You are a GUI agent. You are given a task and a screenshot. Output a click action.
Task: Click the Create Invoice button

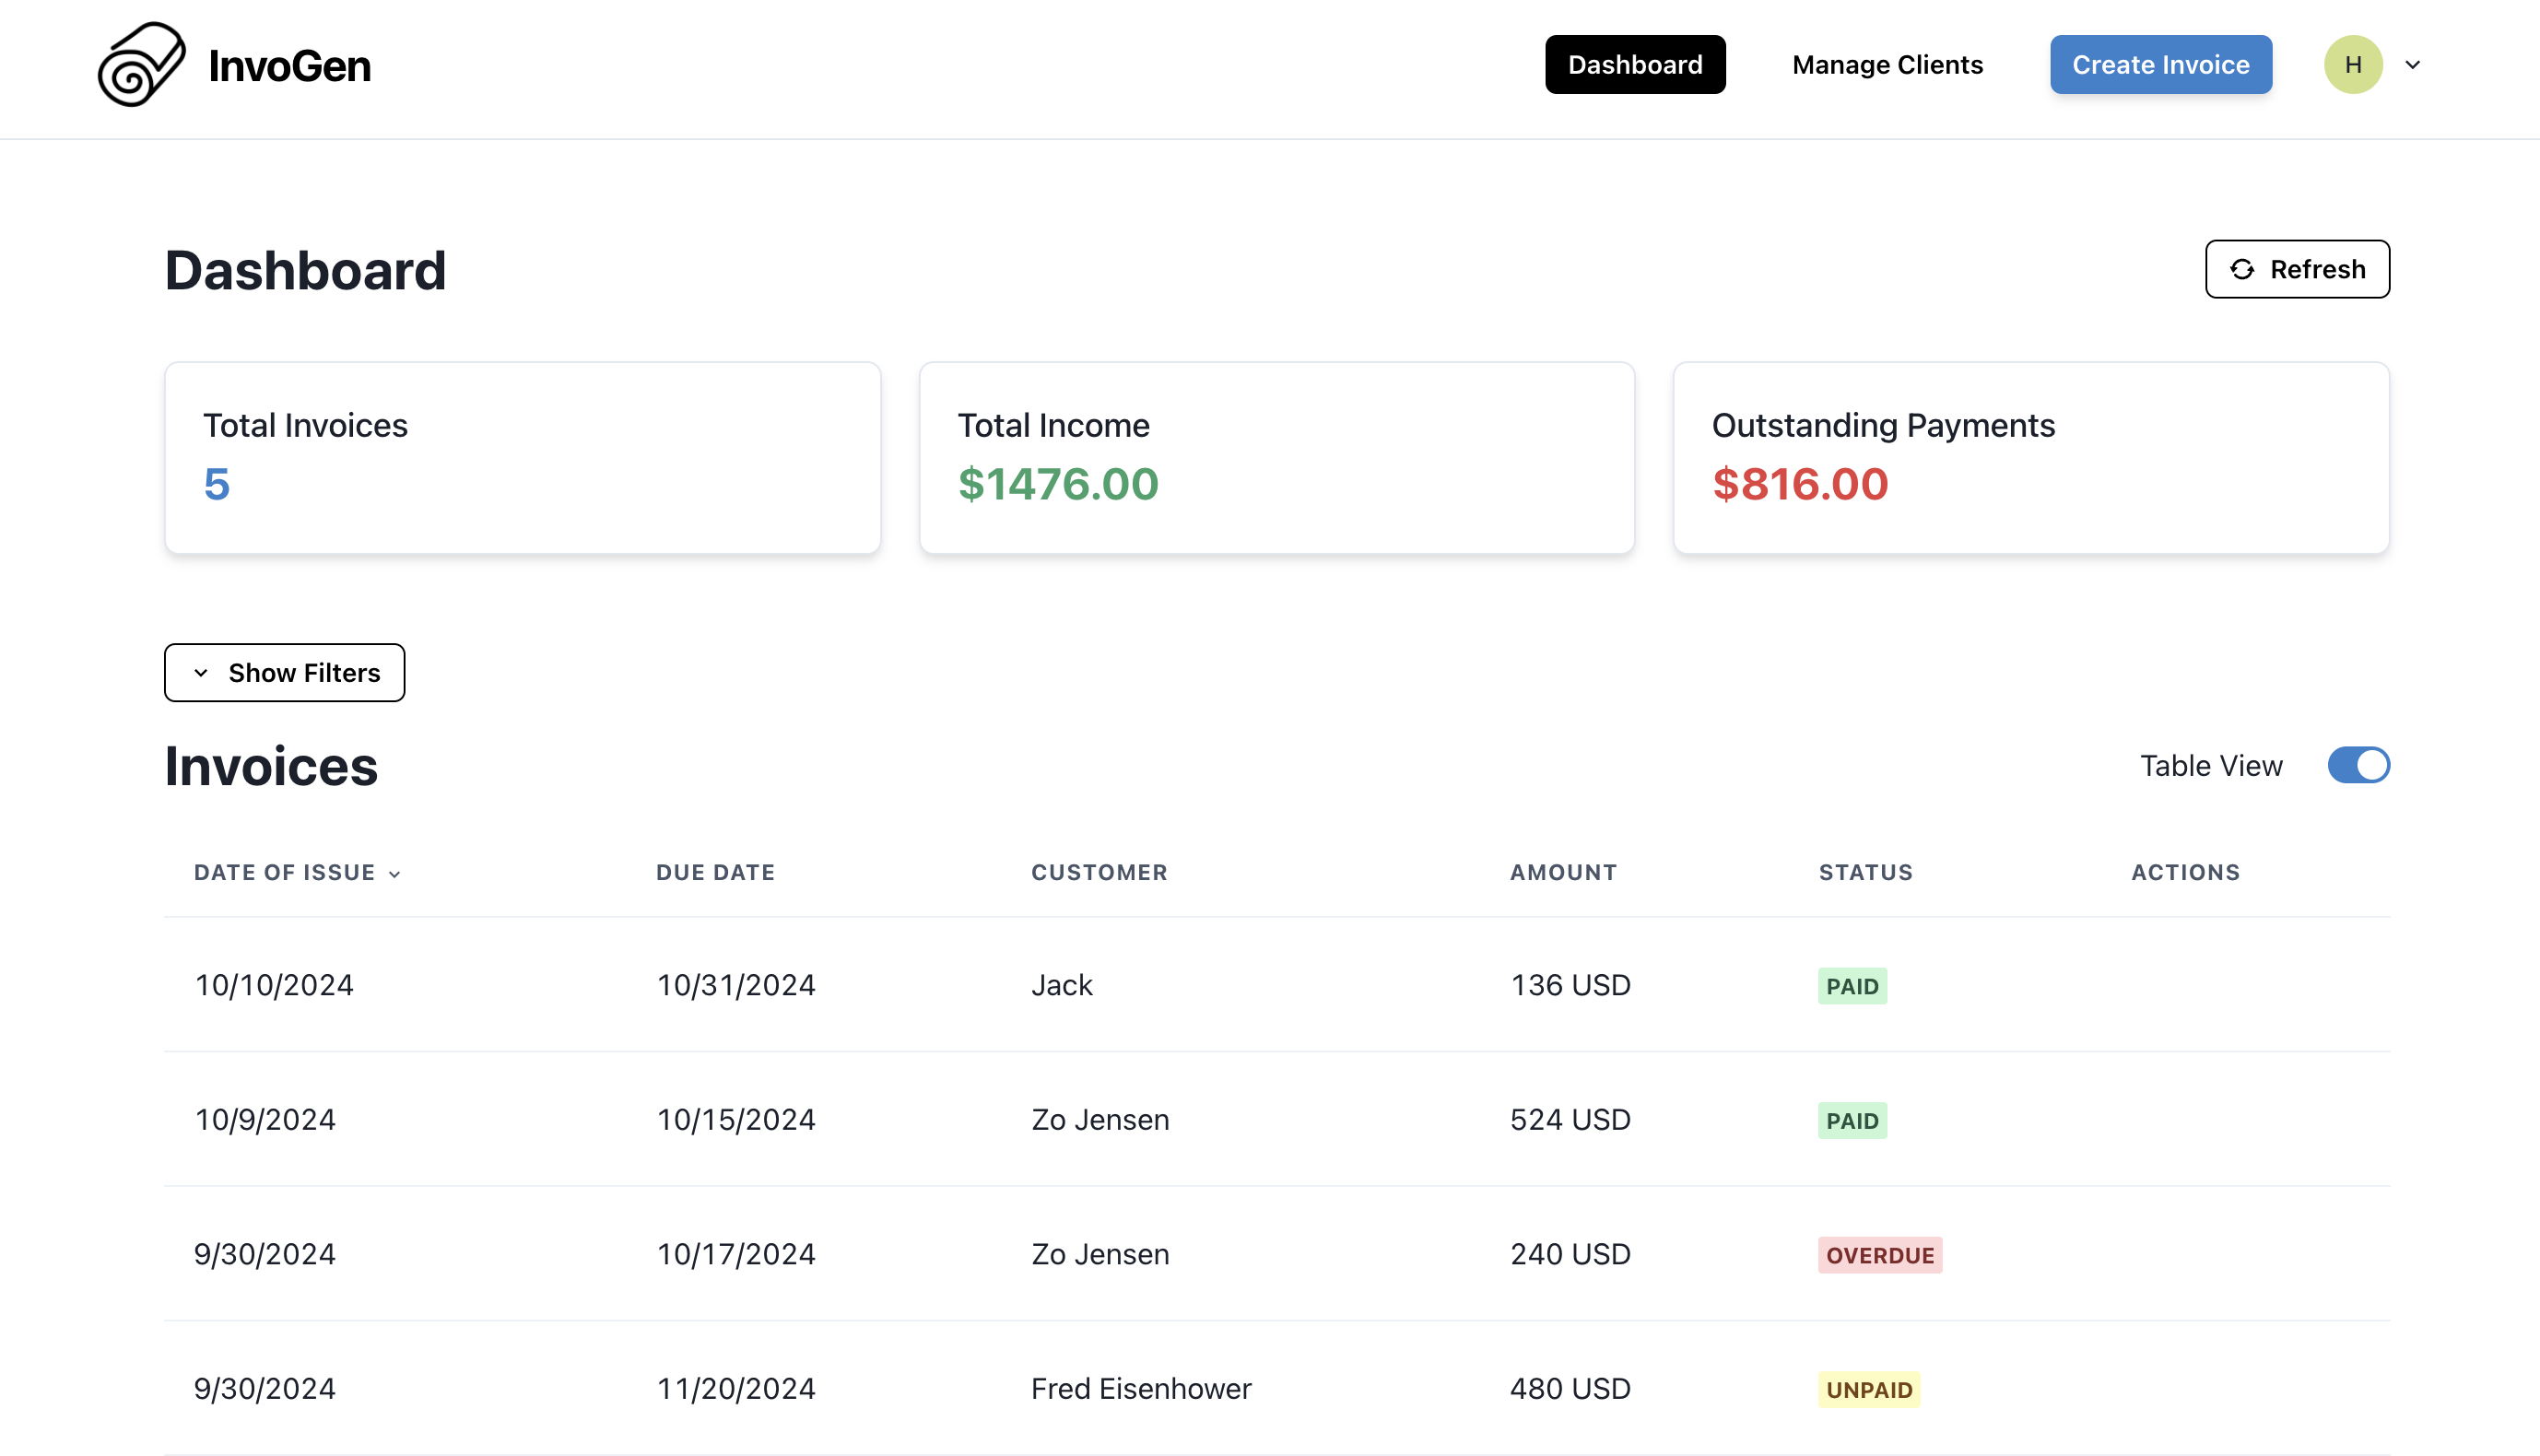coord(2160,64)
